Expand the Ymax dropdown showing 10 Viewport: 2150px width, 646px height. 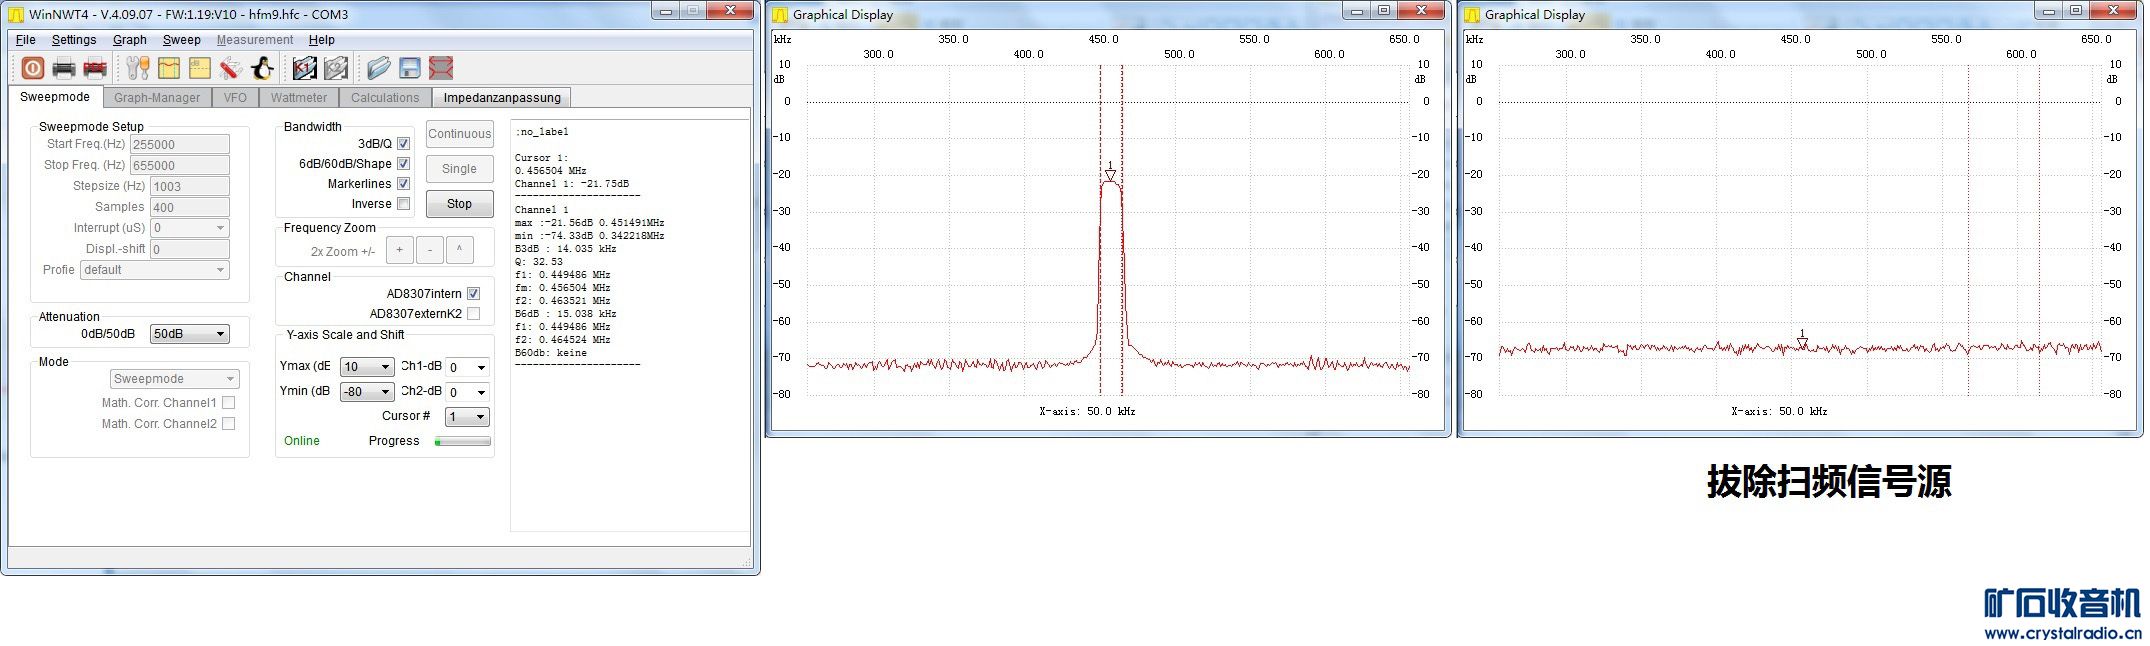[x=367, y=367]
